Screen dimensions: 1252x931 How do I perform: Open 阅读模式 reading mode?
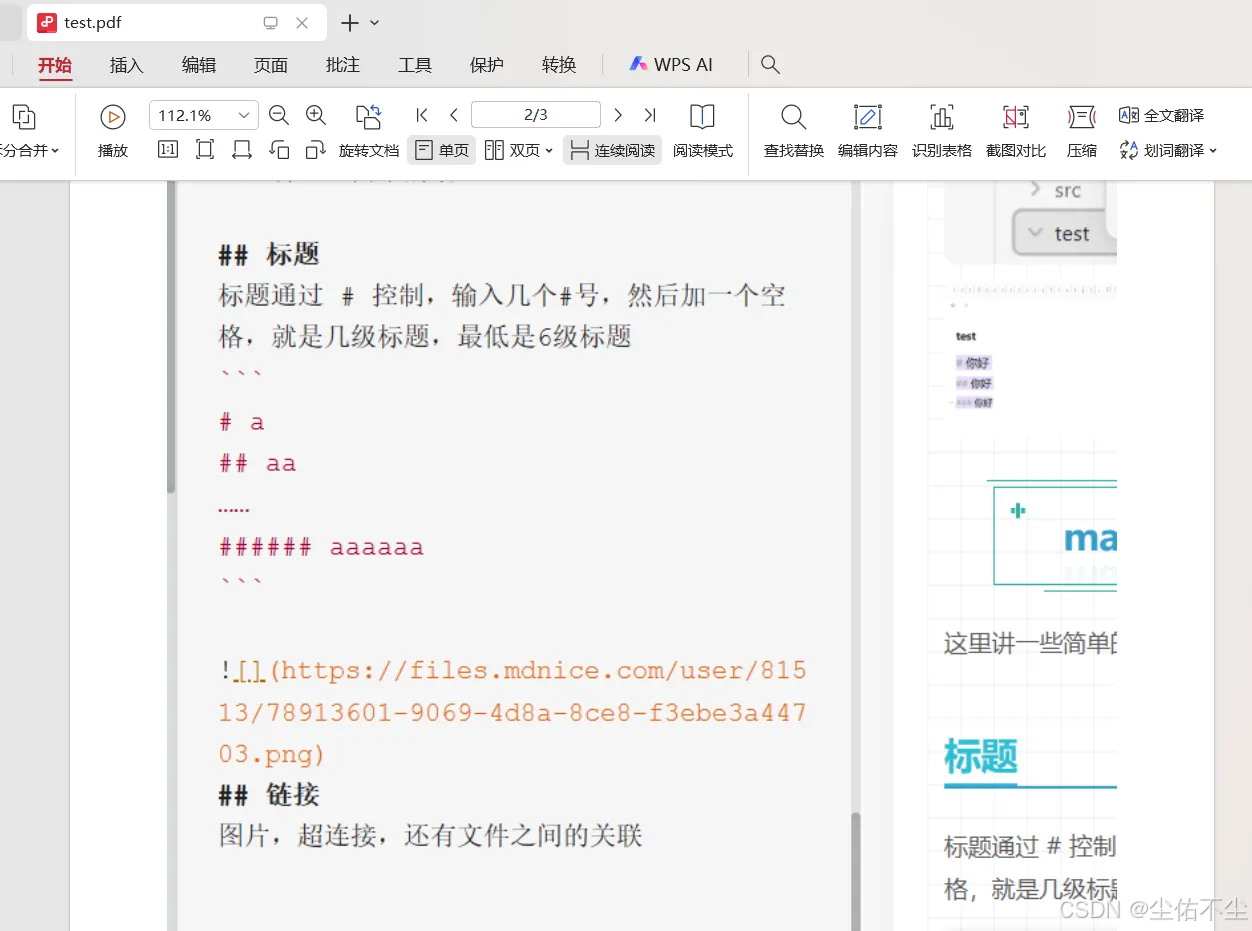tap(703, 130)
